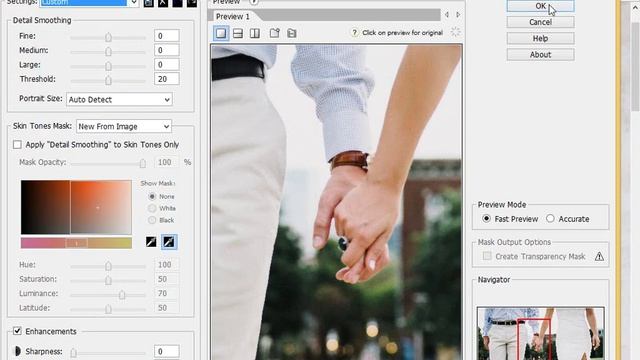The width and height of the screenshot is (640, 360).
Task: Click the previous preview tab arrow
Action: point(447,15)
